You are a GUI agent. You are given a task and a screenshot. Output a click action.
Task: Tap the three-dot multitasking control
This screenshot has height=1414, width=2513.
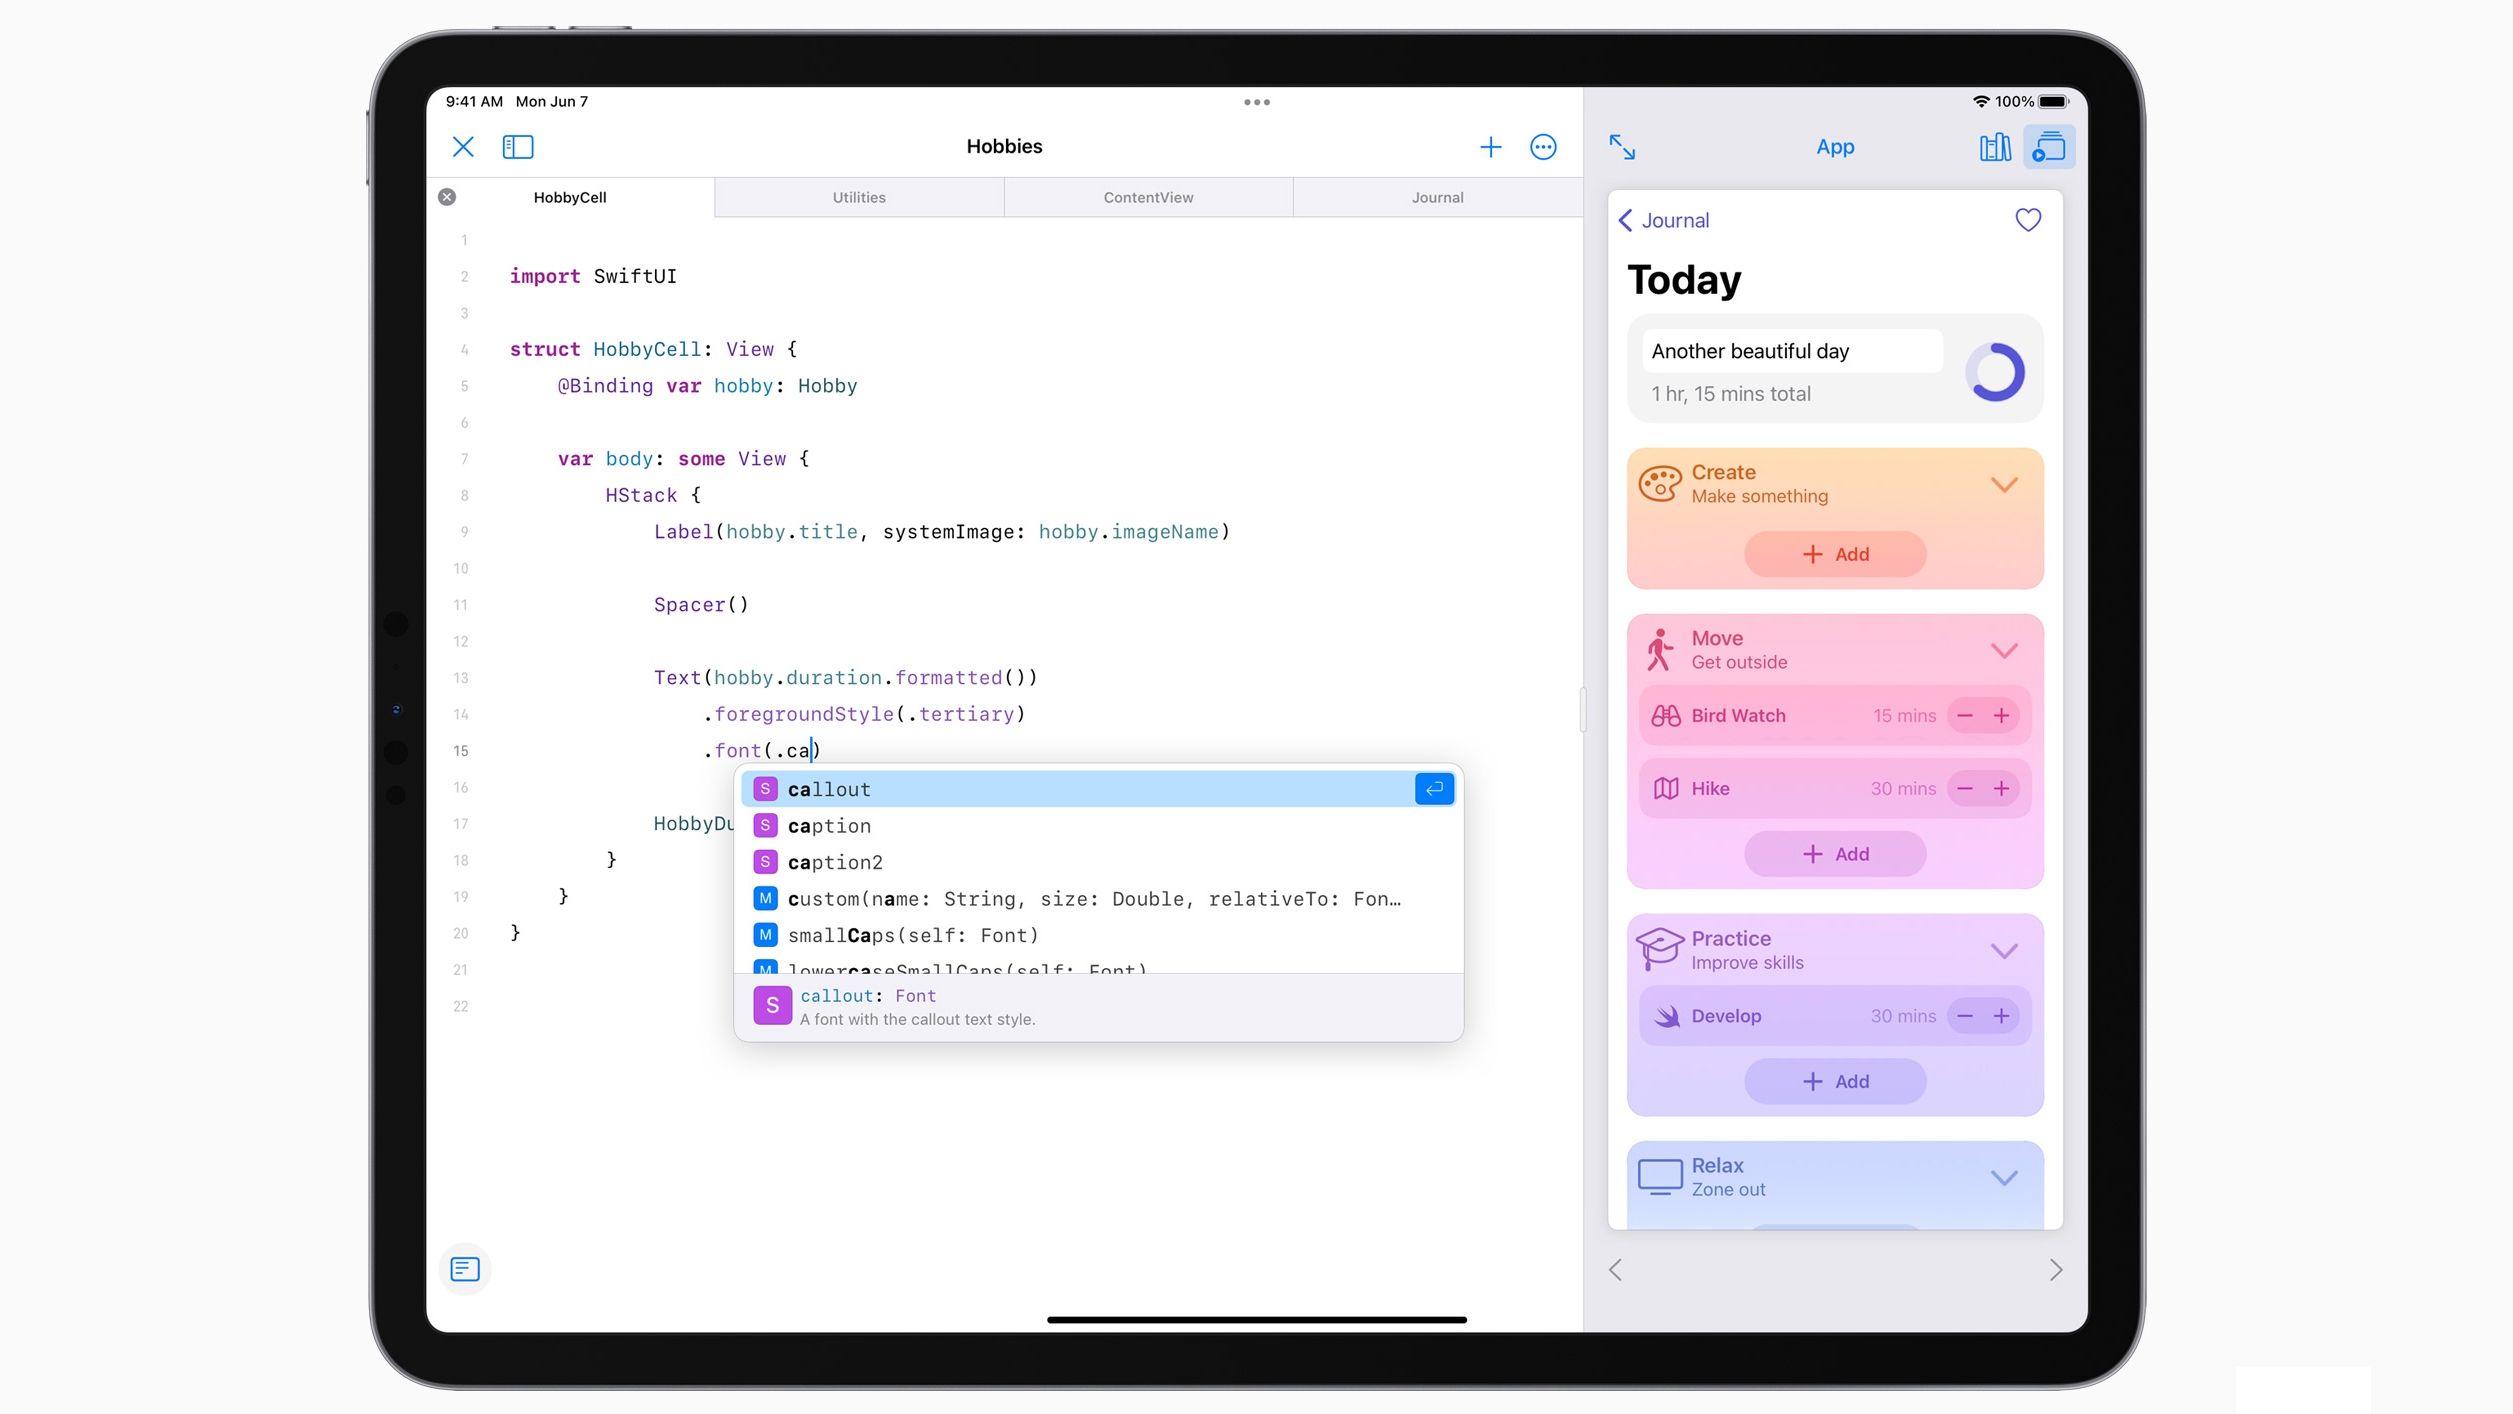pos(1256,102)
